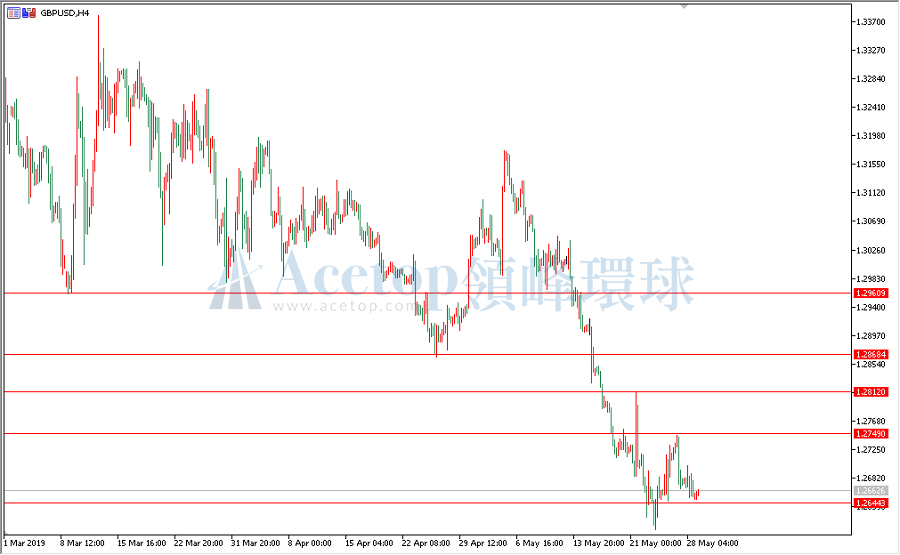Click the 1 Mar 2019 date label

tap(24, 543)
